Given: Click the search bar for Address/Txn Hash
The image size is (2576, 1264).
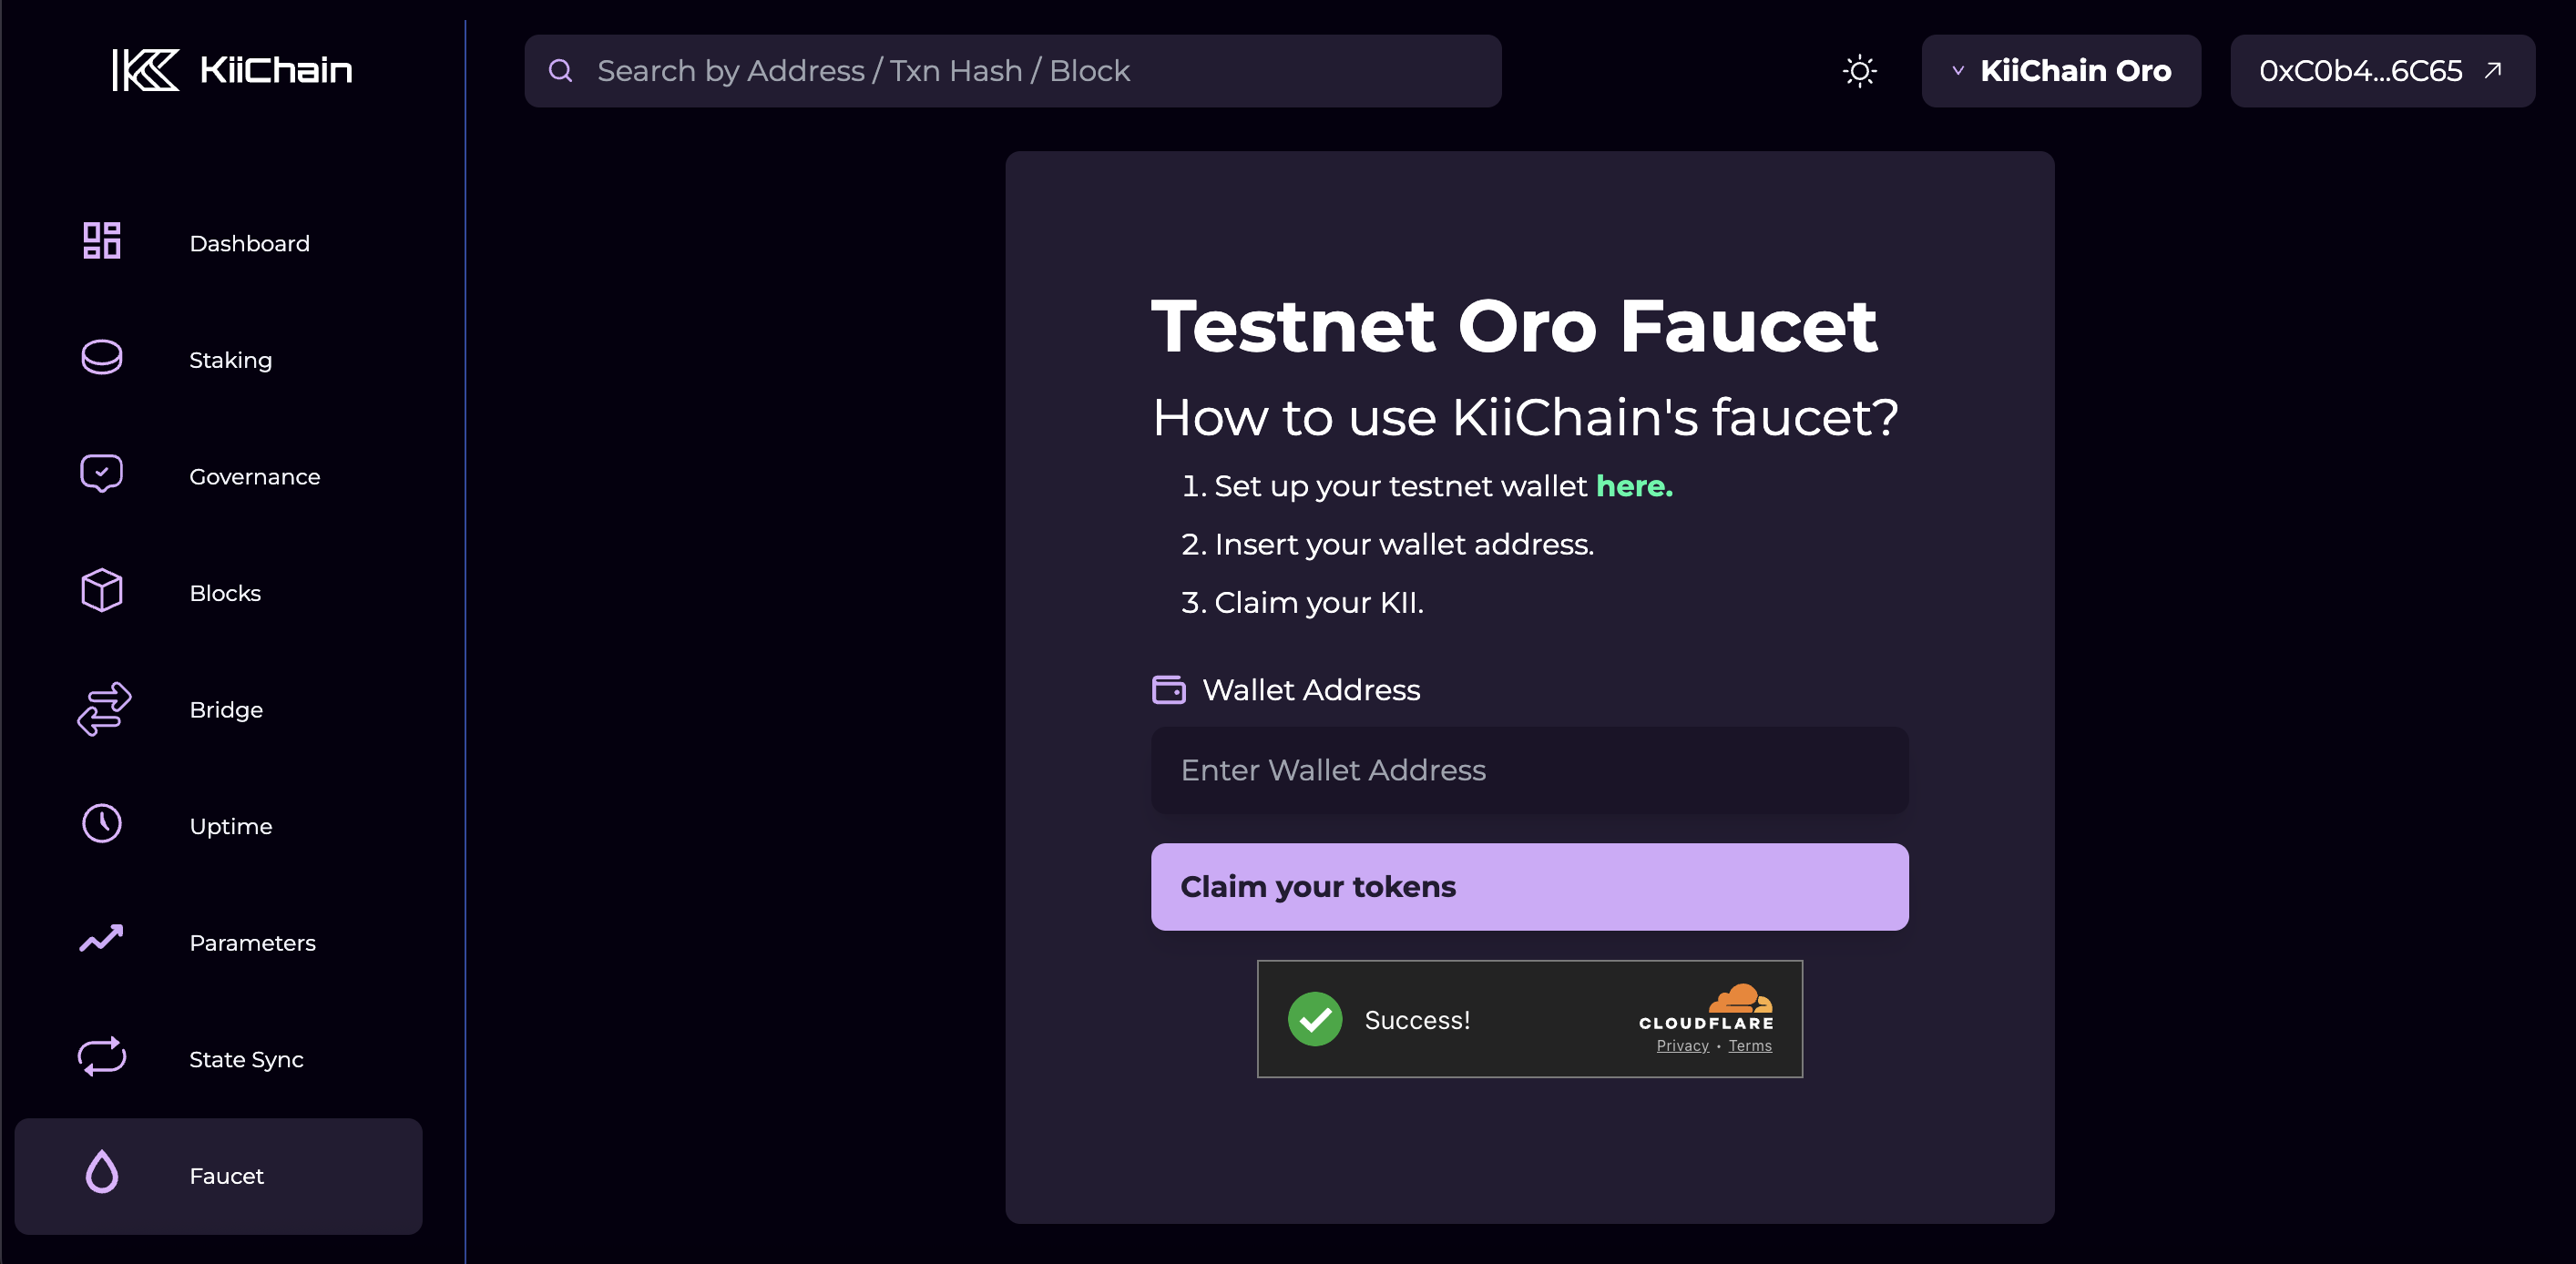Looking at the screenshot, I should click(x=1012, y=71).
